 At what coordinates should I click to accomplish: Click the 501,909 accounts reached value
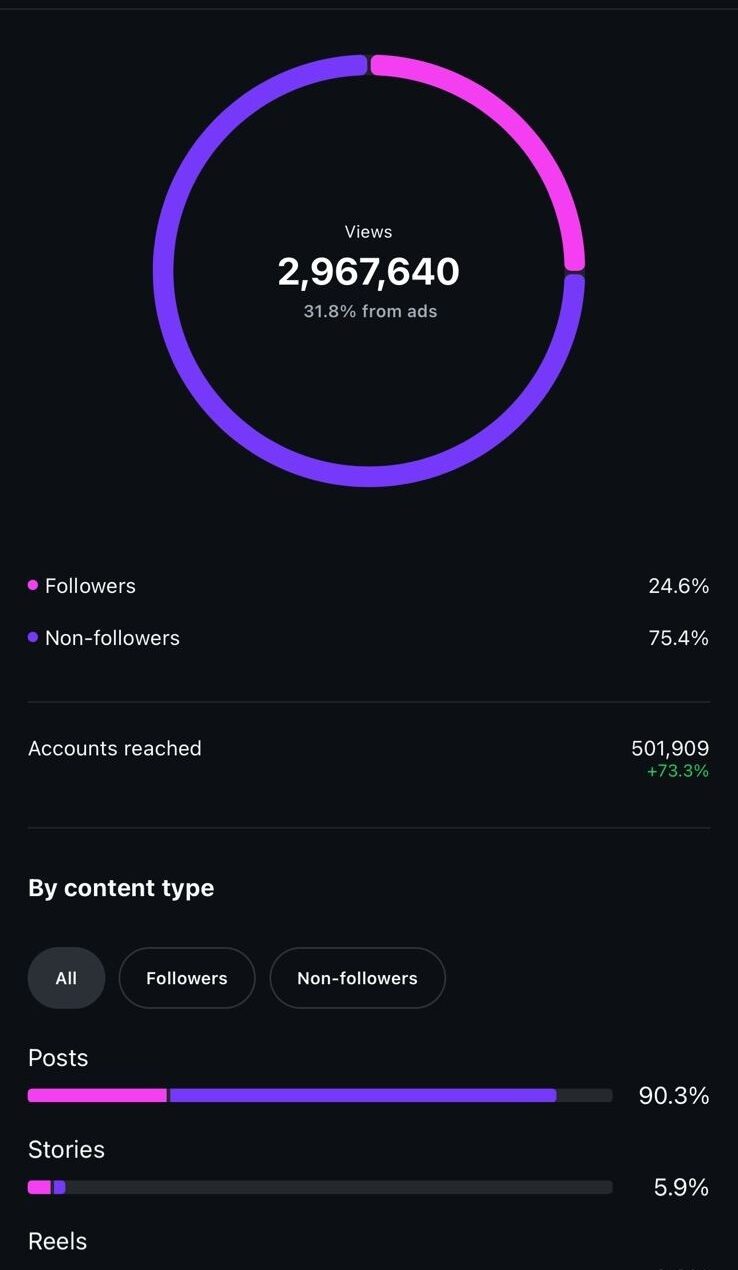670,748
